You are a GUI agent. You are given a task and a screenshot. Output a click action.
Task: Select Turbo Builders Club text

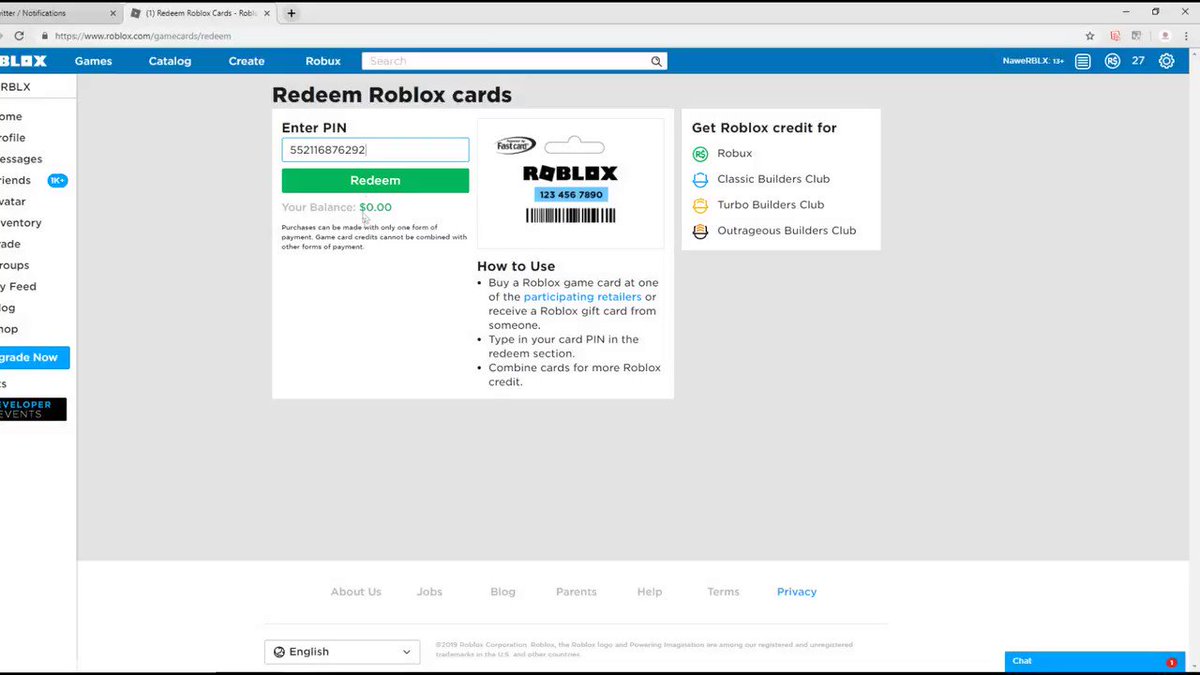click(x=770, y=205)
